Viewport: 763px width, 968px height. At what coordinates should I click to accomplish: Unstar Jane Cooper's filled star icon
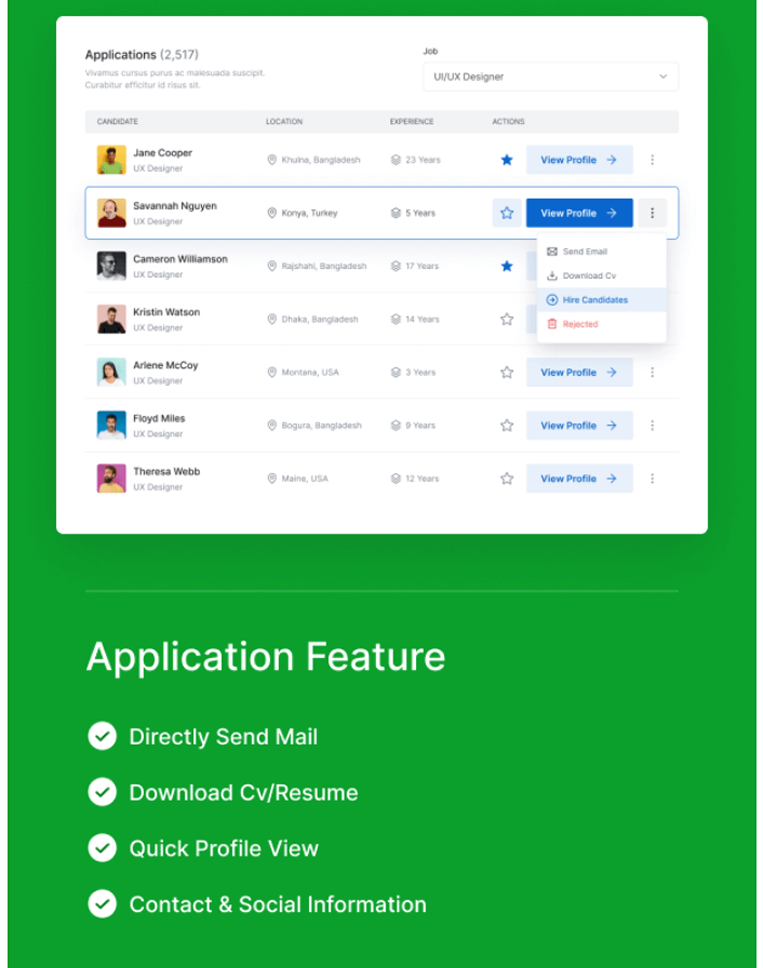pyautogui.click(x=506, y=160)
